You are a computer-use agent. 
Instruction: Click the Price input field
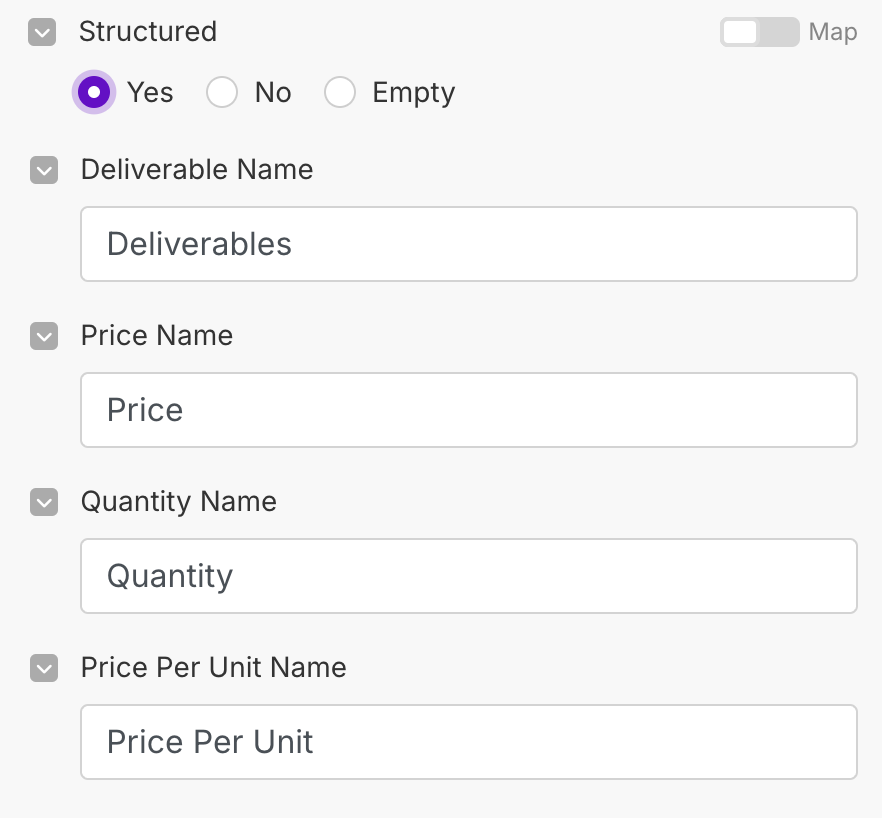click(469, 410)
